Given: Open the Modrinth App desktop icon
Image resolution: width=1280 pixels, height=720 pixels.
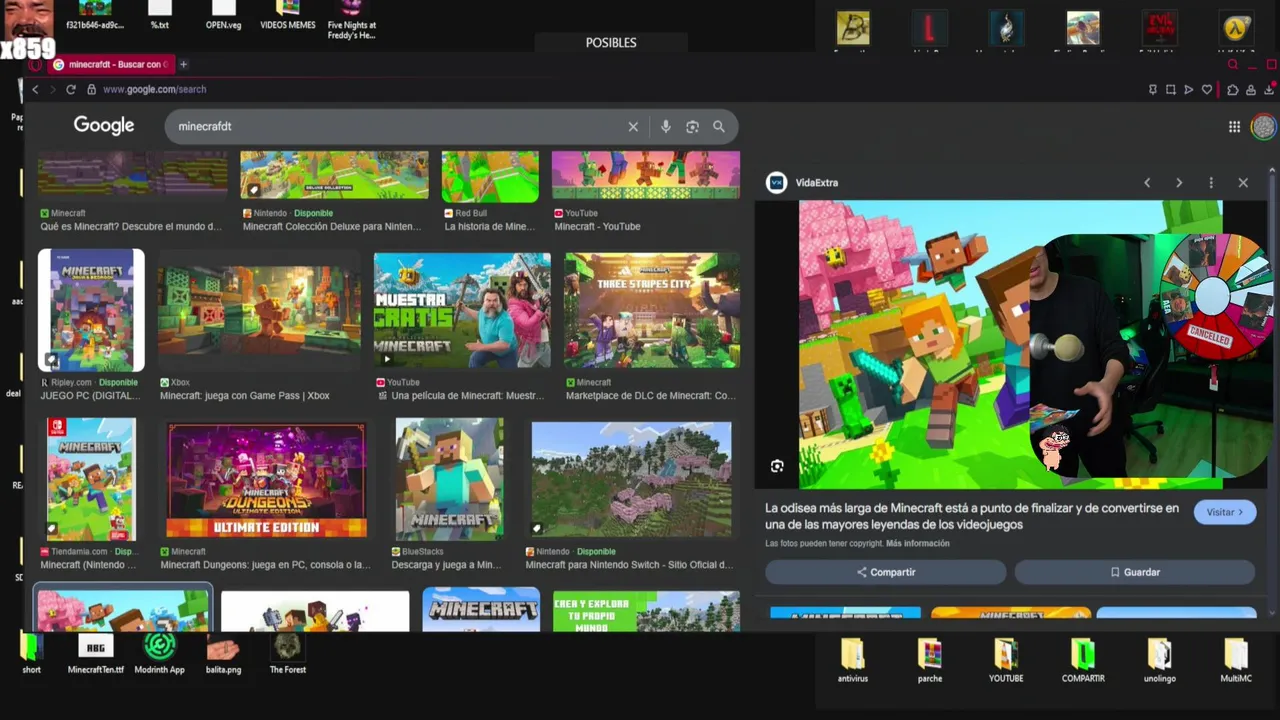Looking at the screenshot, I should [x=160, y=653].
